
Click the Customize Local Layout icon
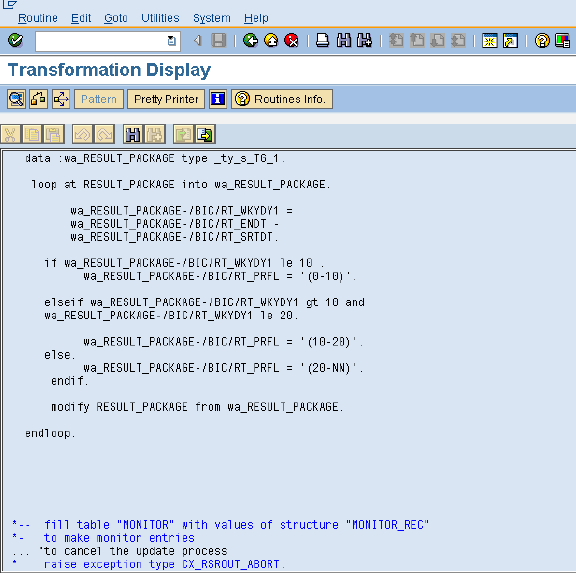click(562, 40)
